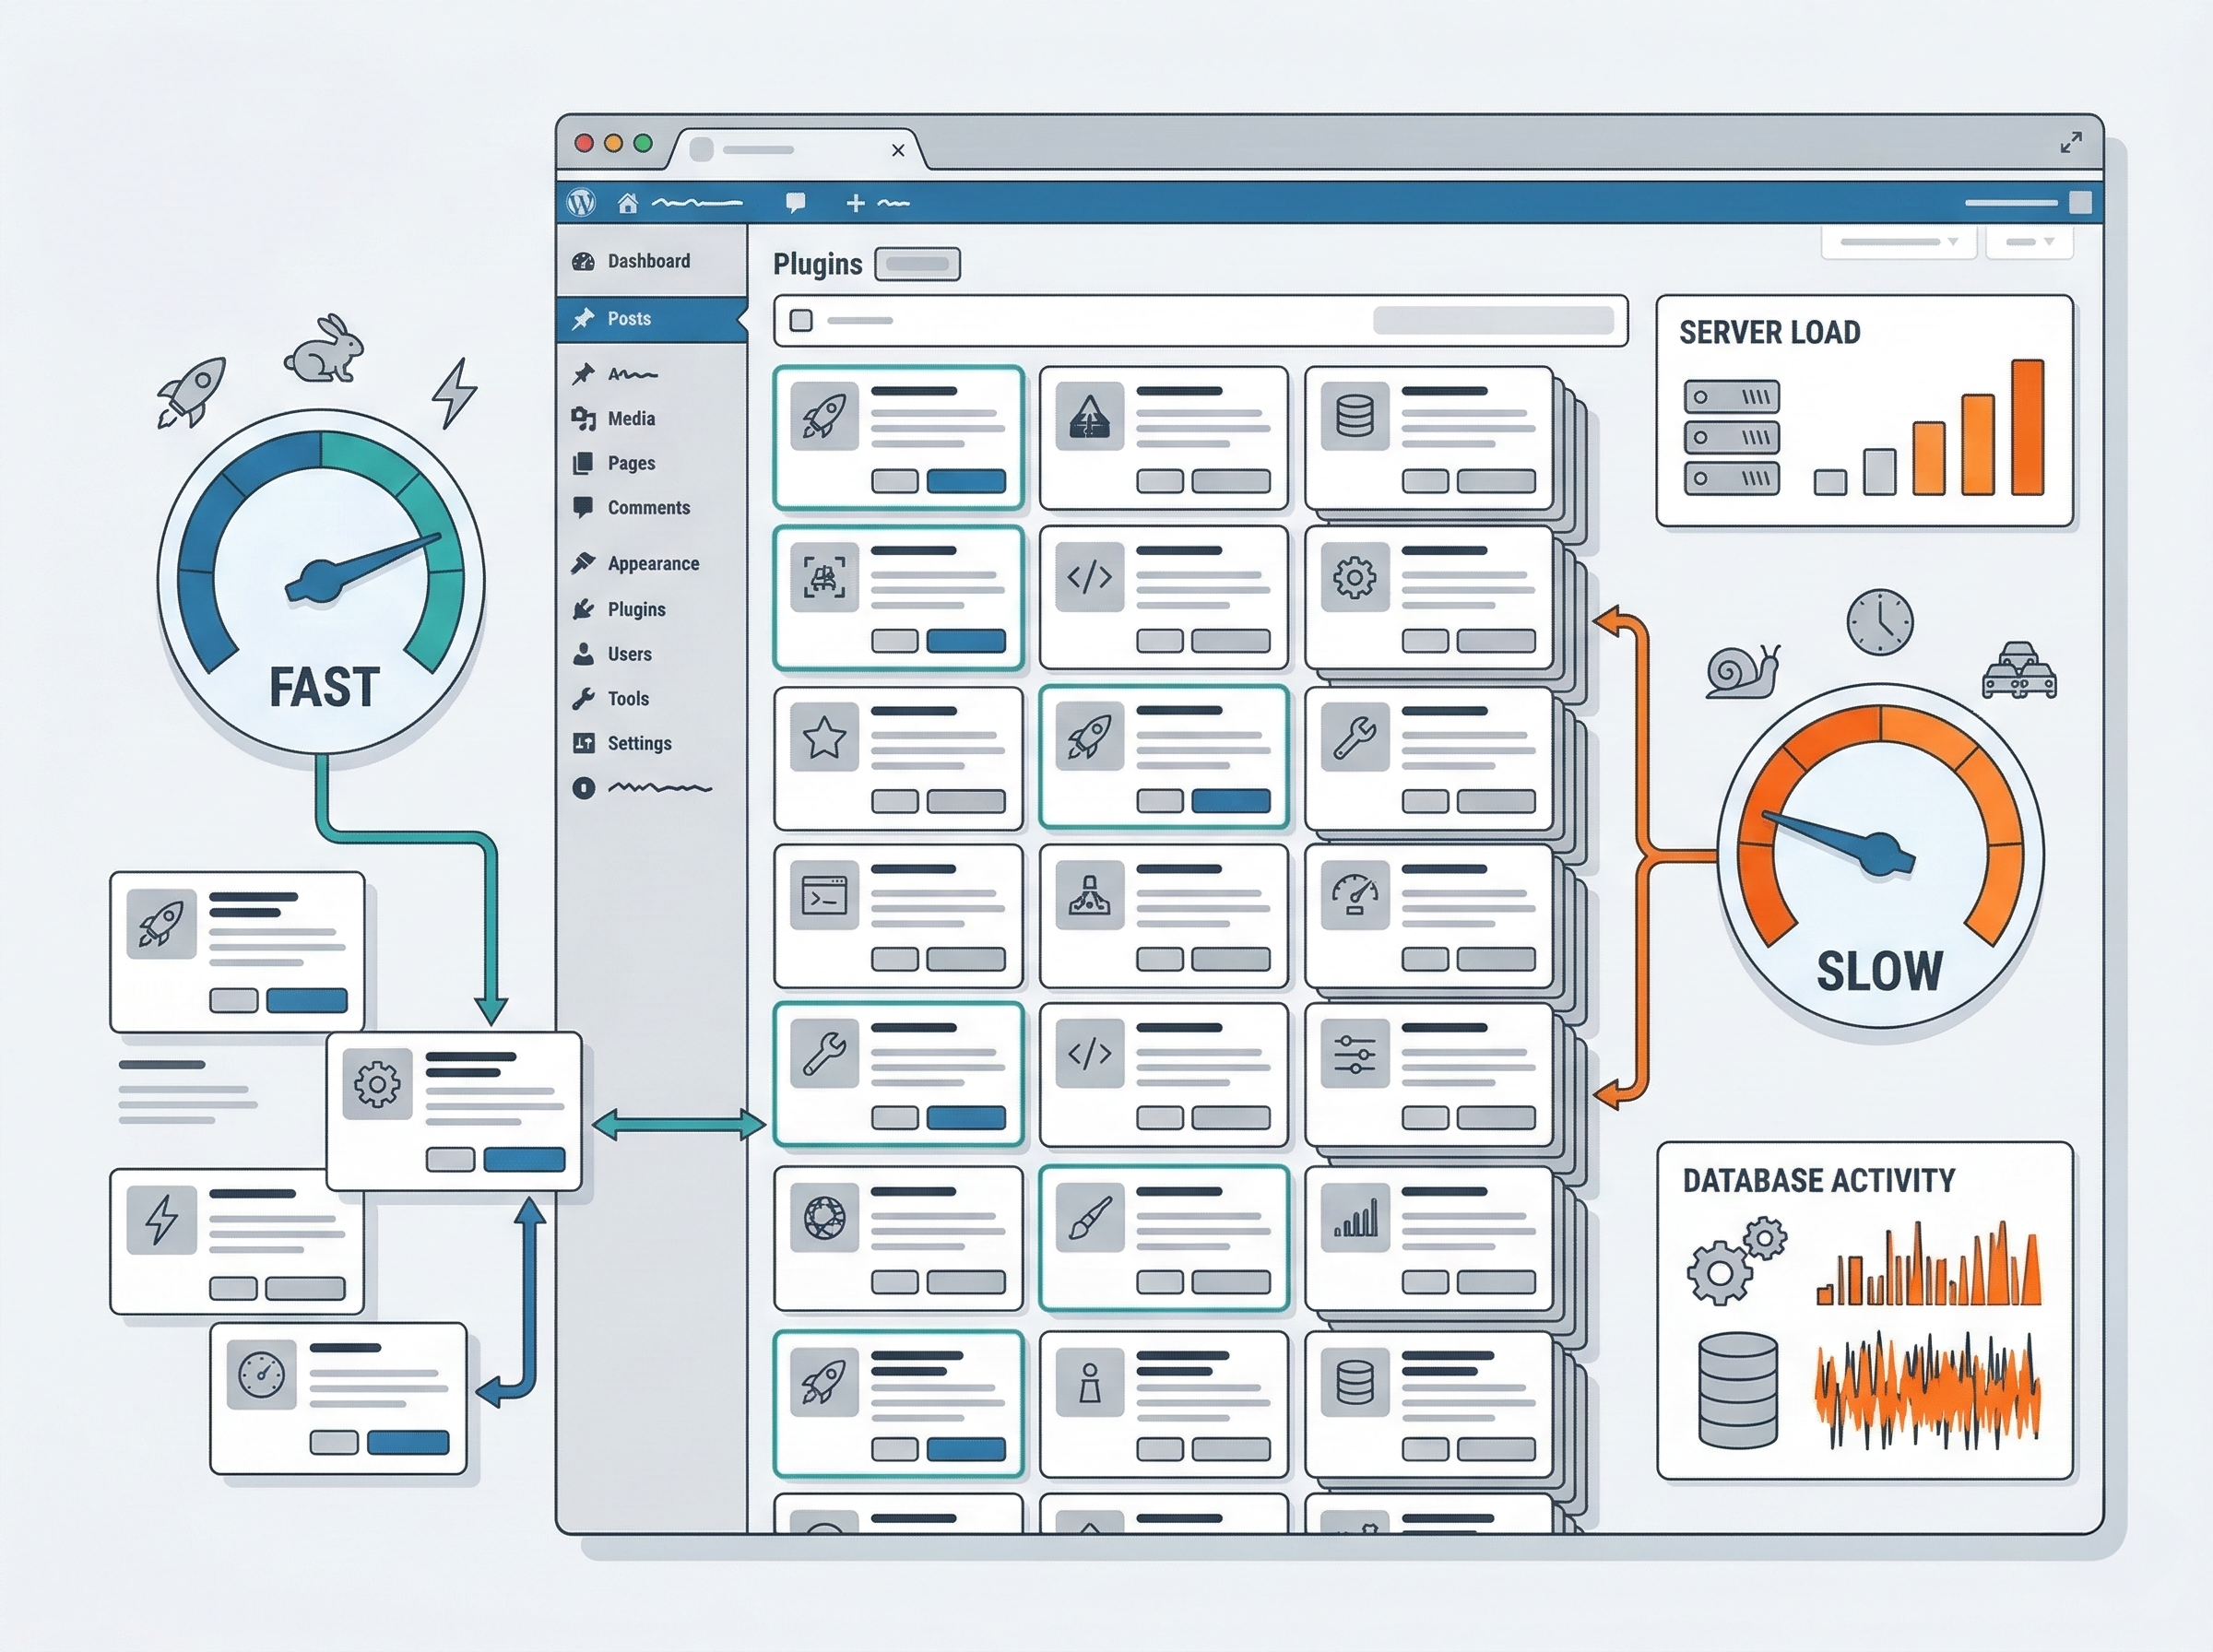Click the home icon in admin bar
The image size is (2213, 1652).
tap(628, 203)
